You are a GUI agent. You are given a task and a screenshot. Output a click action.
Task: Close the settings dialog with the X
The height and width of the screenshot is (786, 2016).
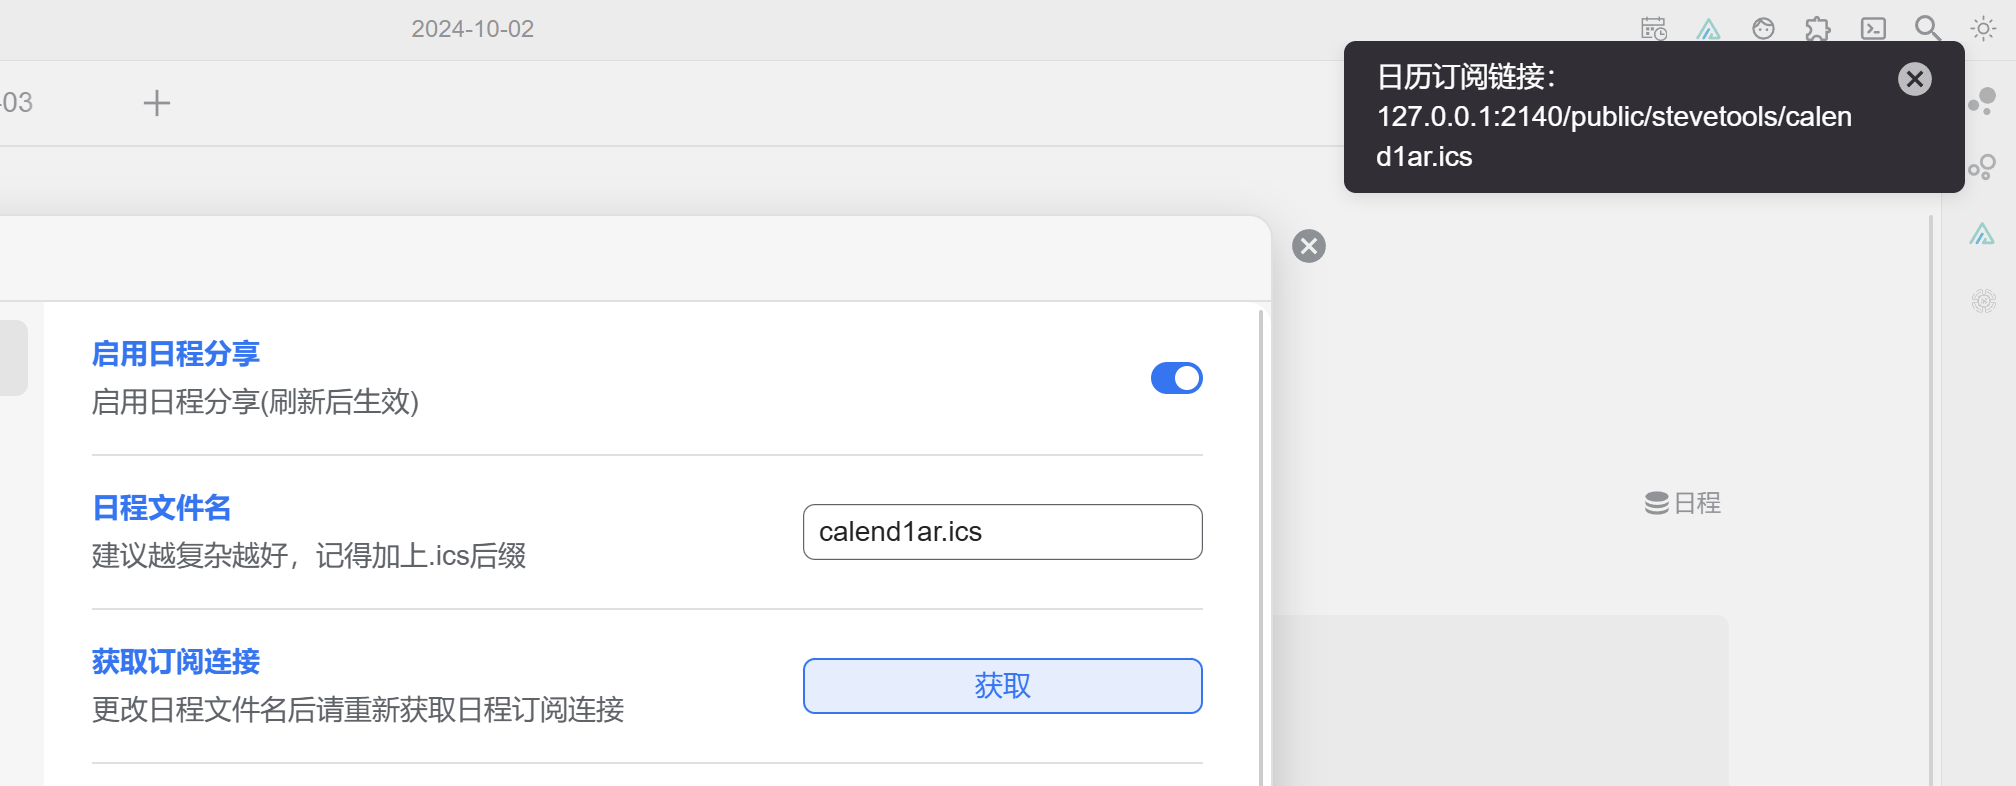pos(1309,246)
